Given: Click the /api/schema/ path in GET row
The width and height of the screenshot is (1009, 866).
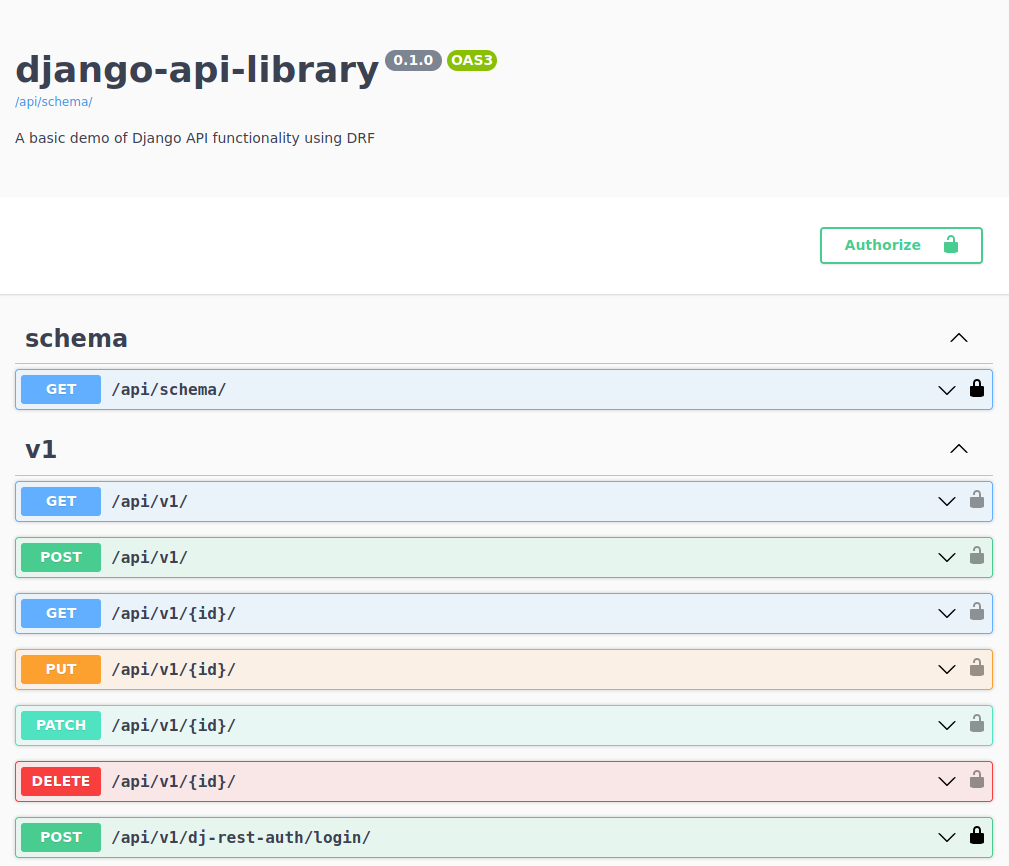Looking at the screenshot, I should pos(169,390).
